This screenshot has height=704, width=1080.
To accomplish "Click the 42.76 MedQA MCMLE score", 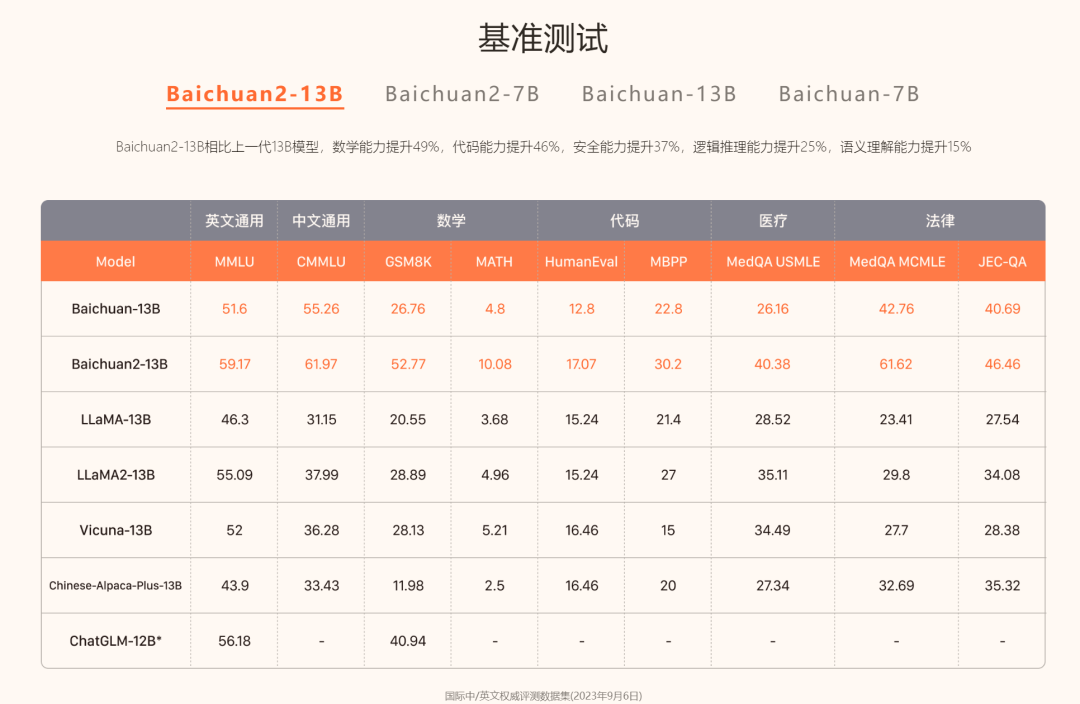I will tap(896, 309).
